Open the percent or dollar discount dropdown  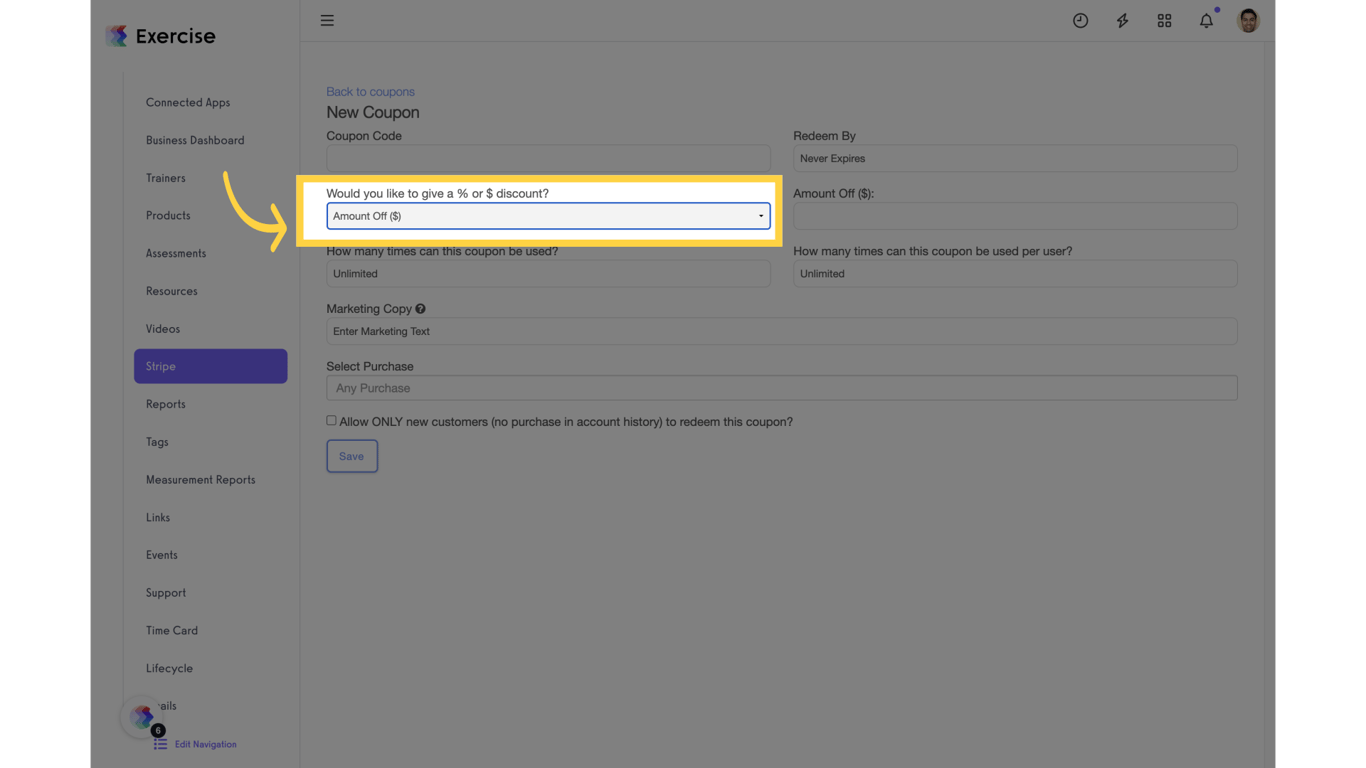click(548, 215)
